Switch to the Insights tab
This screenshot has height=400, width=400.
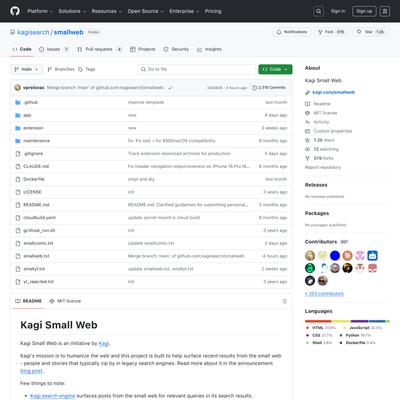[x=209, y=49]
